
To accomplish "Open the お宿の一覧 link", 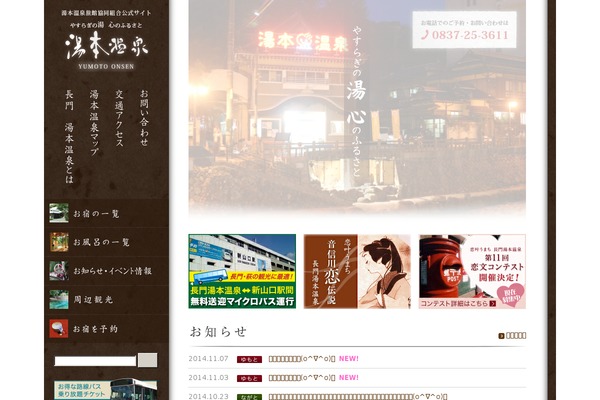I will coord(96,214).
